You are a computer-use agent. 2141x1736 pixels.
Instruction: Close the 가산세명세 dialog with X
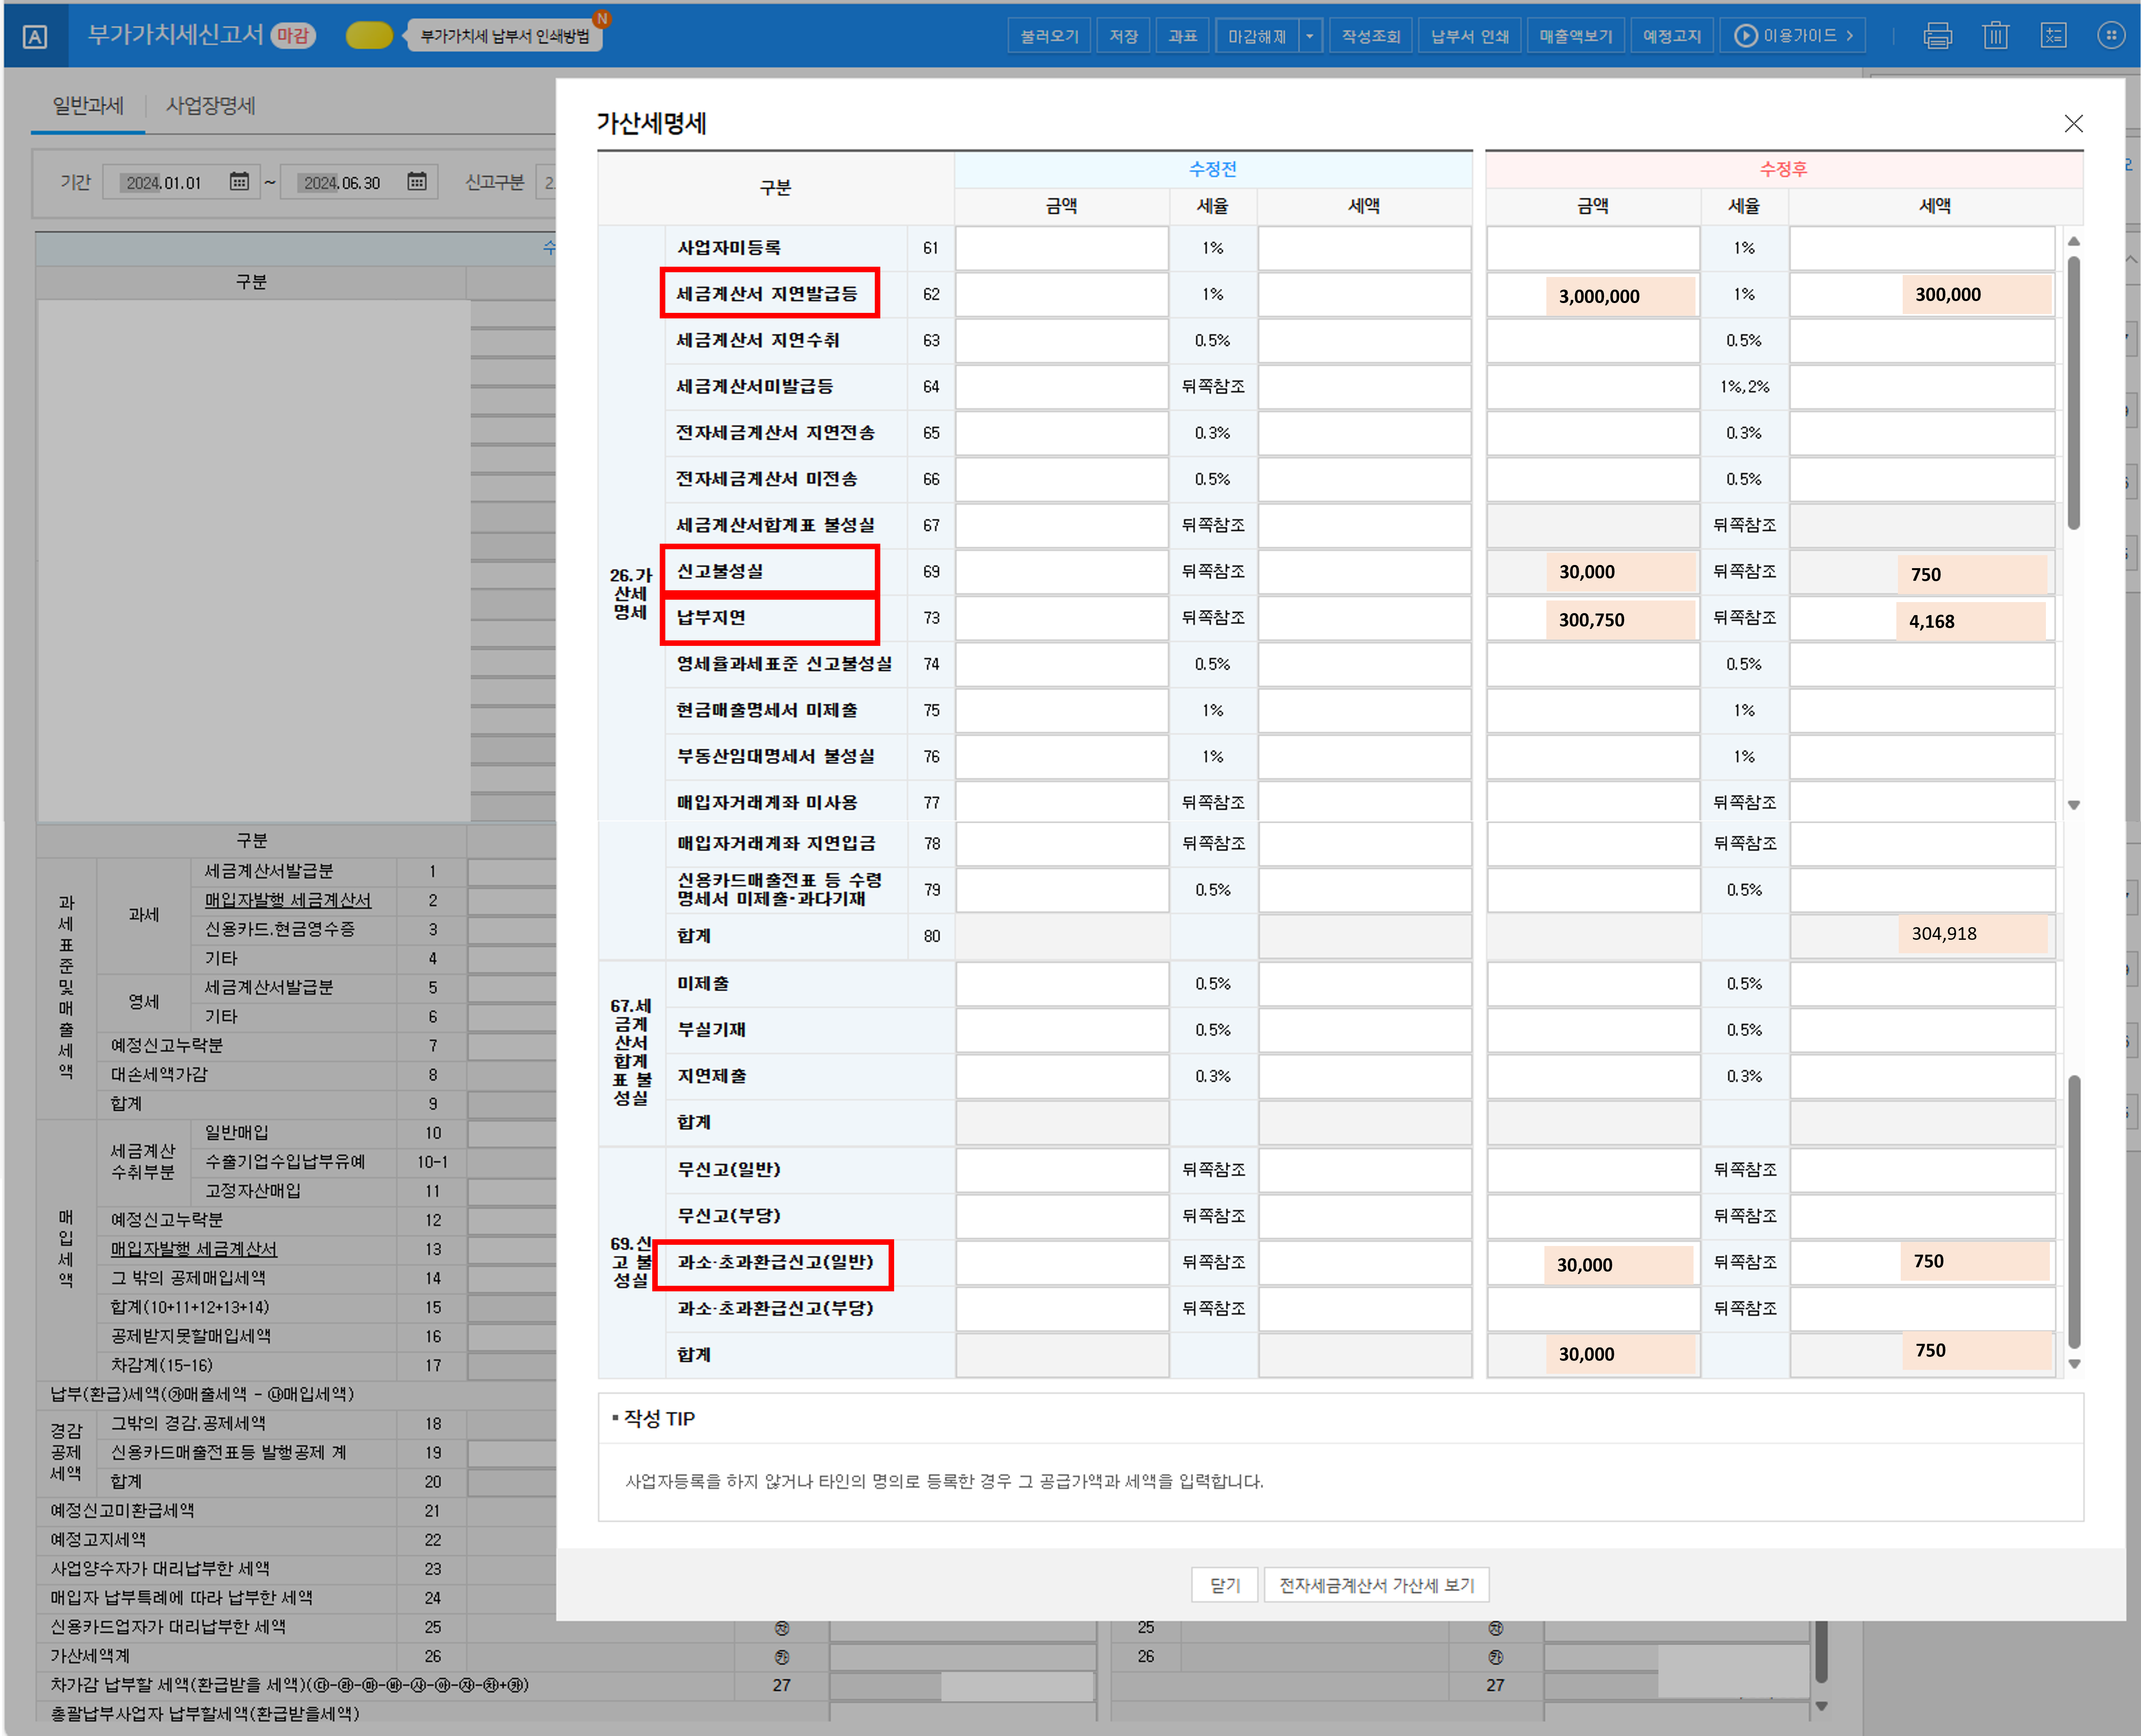click(x=2073, y=123)
